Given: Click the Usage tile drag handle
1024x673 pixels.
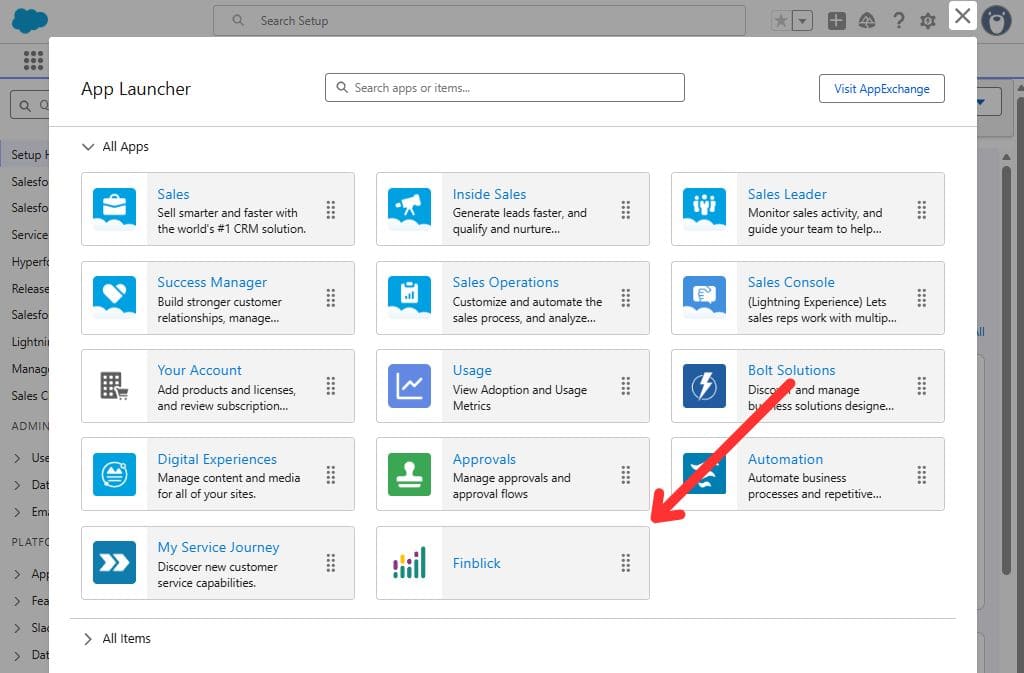Looking at the screenshot, I should (626, 386).
